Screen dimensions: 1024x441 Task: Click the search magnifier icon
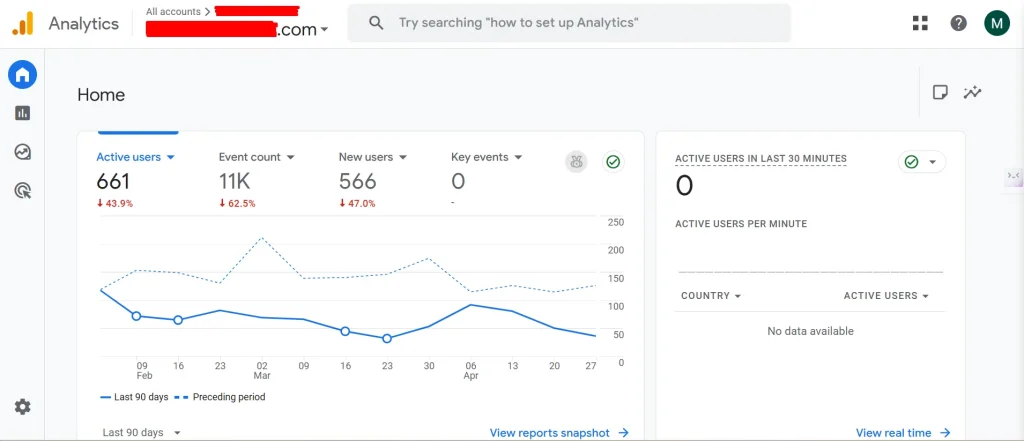tap(376, 23)
